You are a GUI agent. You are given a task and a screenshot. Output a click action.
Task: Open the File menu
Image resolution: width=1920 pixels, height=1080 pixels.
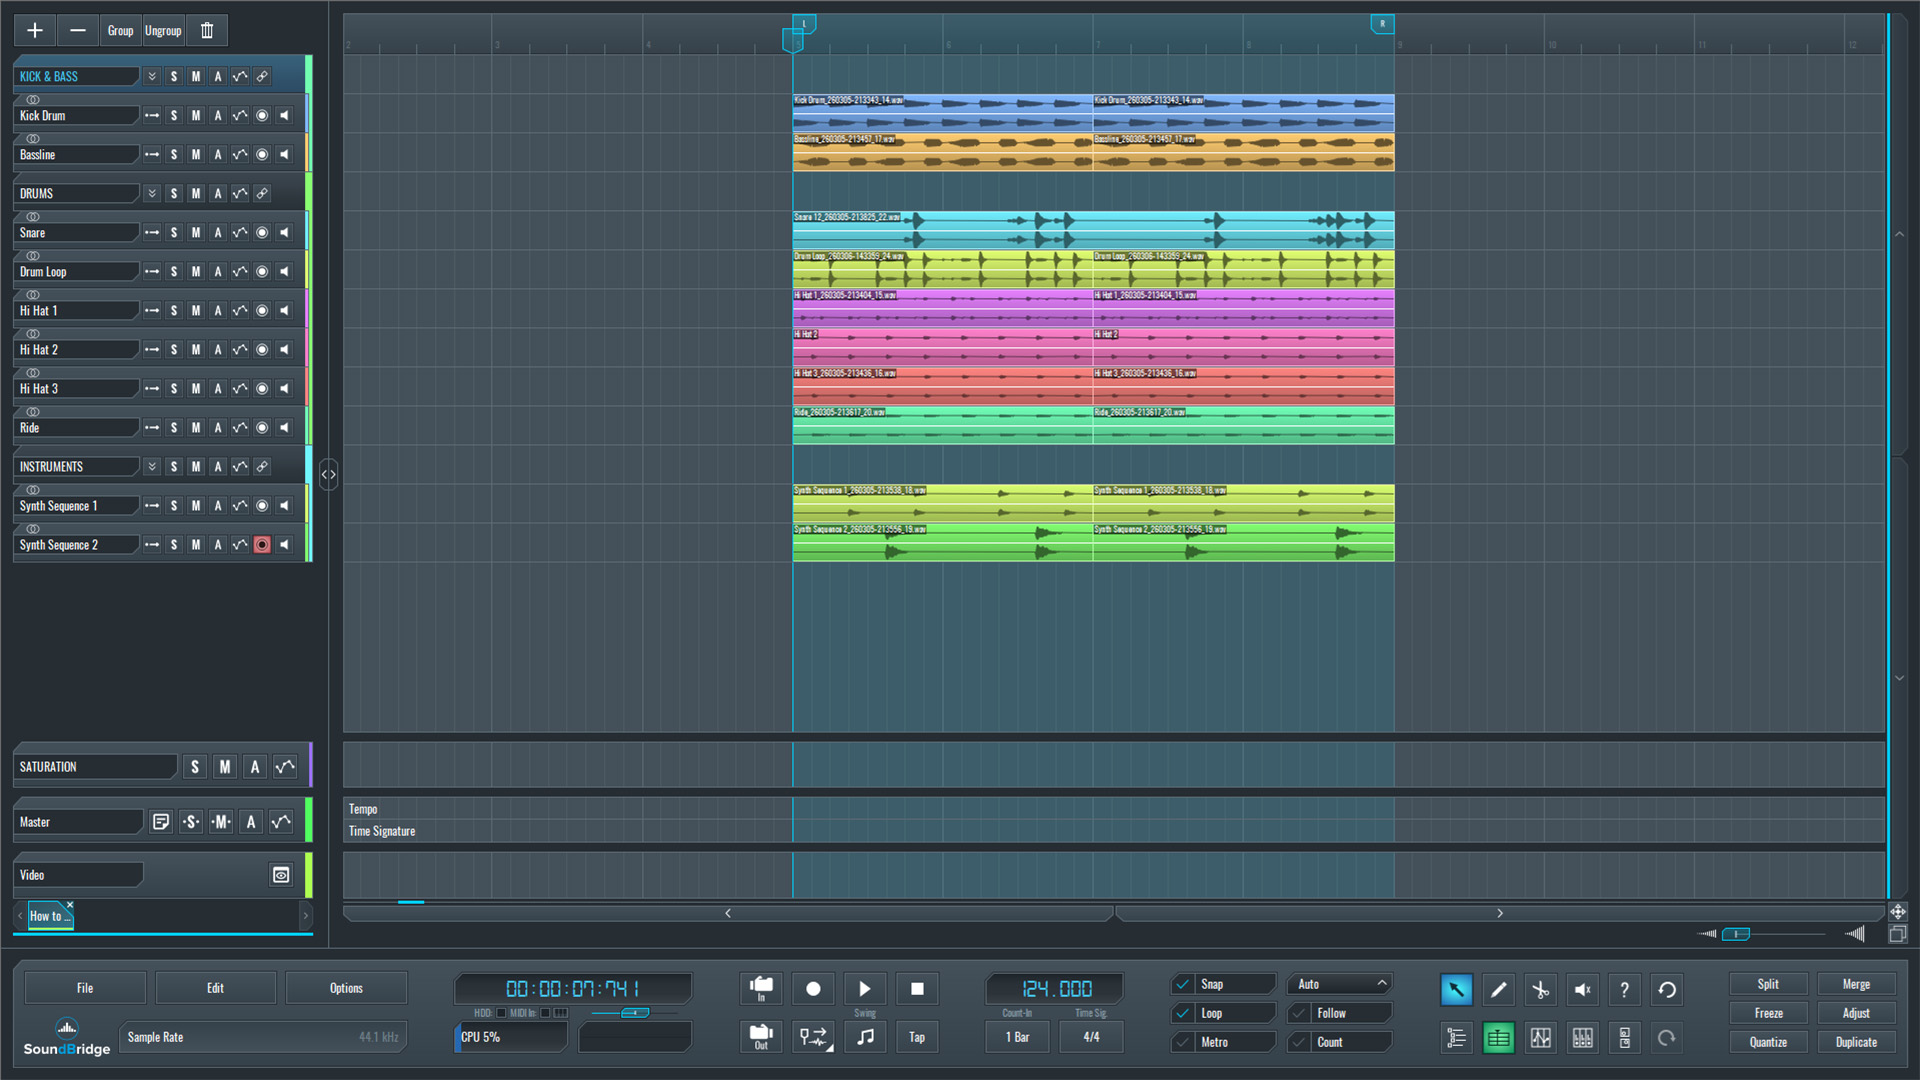(x=85, y=988)
